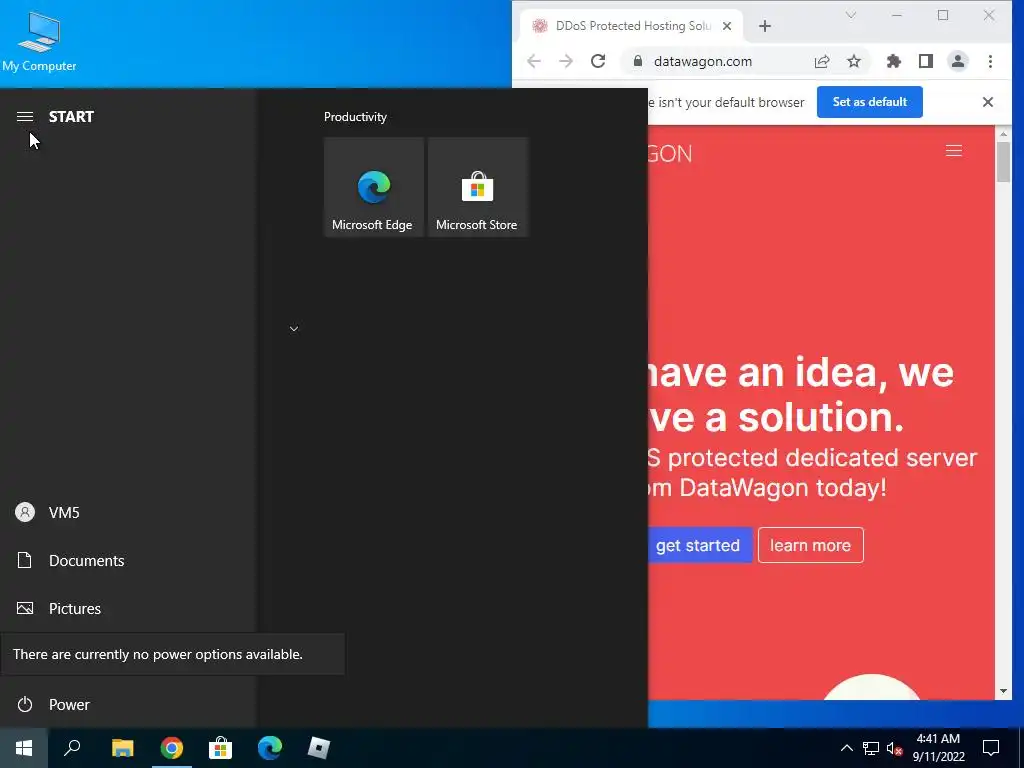Click the Windows Start button

[24, 748]
